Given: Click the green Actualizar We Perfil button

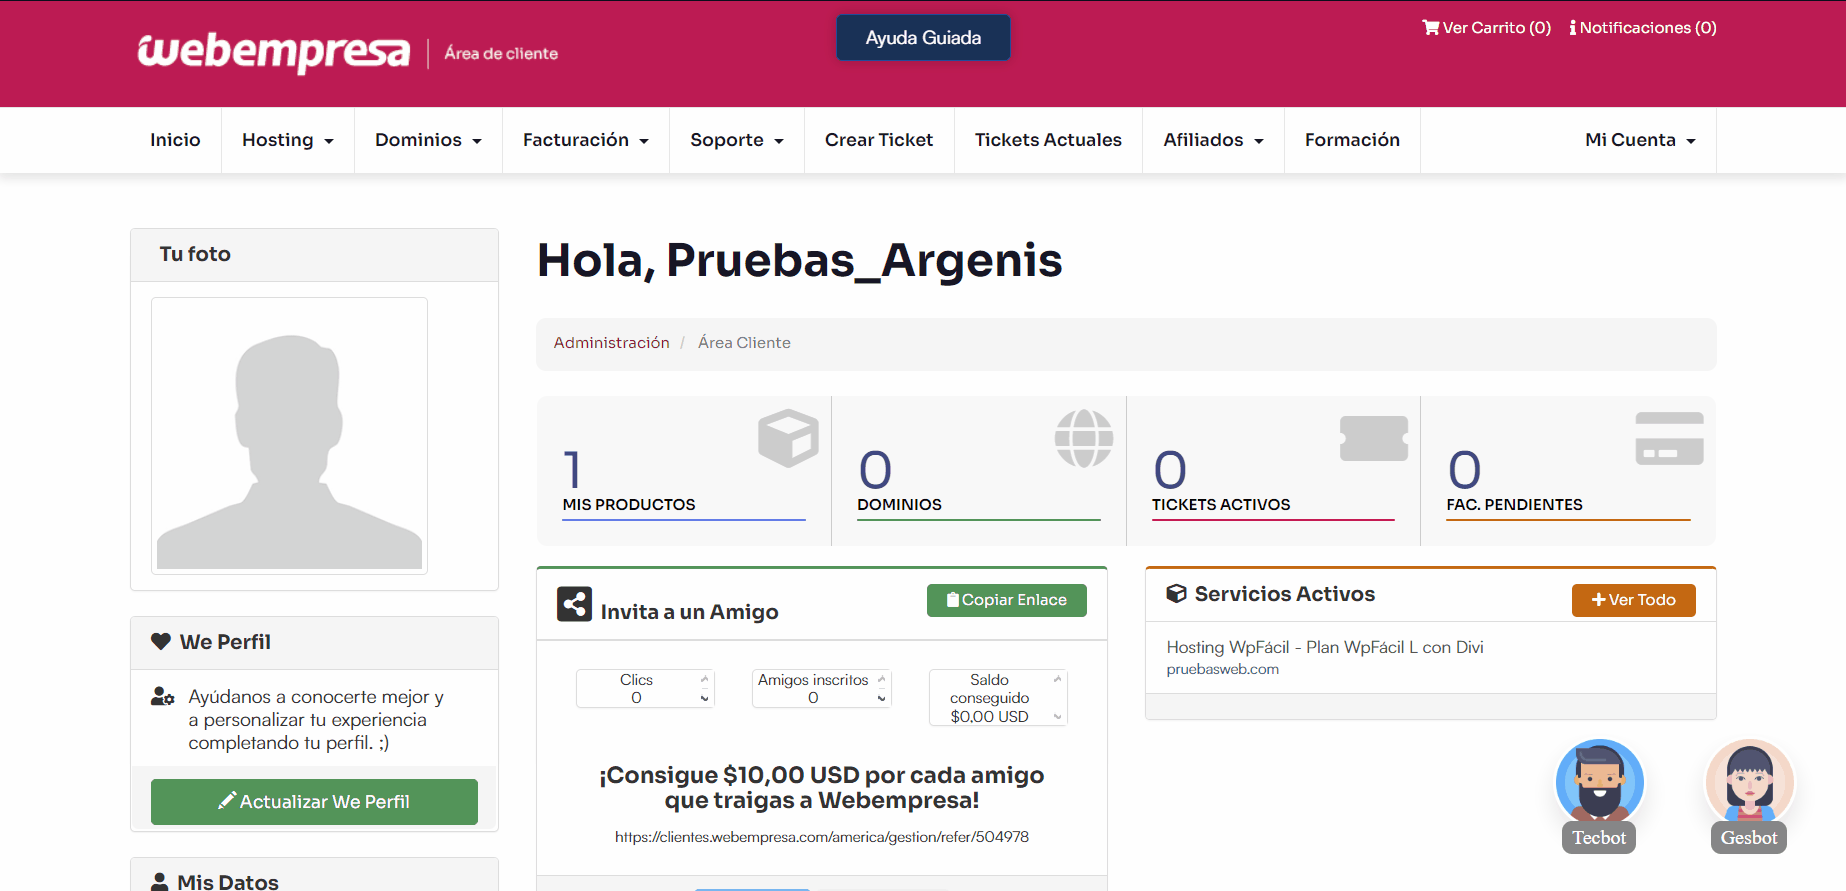Looking at the screenshot, I should [314, 802].
